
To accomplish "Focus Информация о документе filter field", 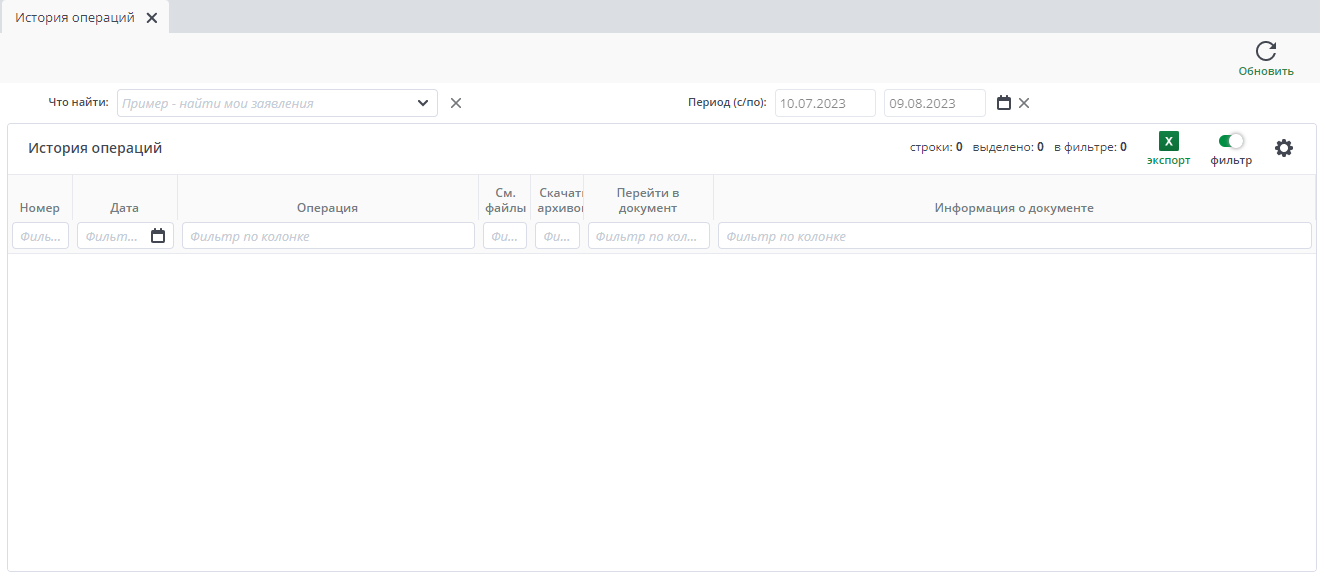I will click(x=1013, y=236).
